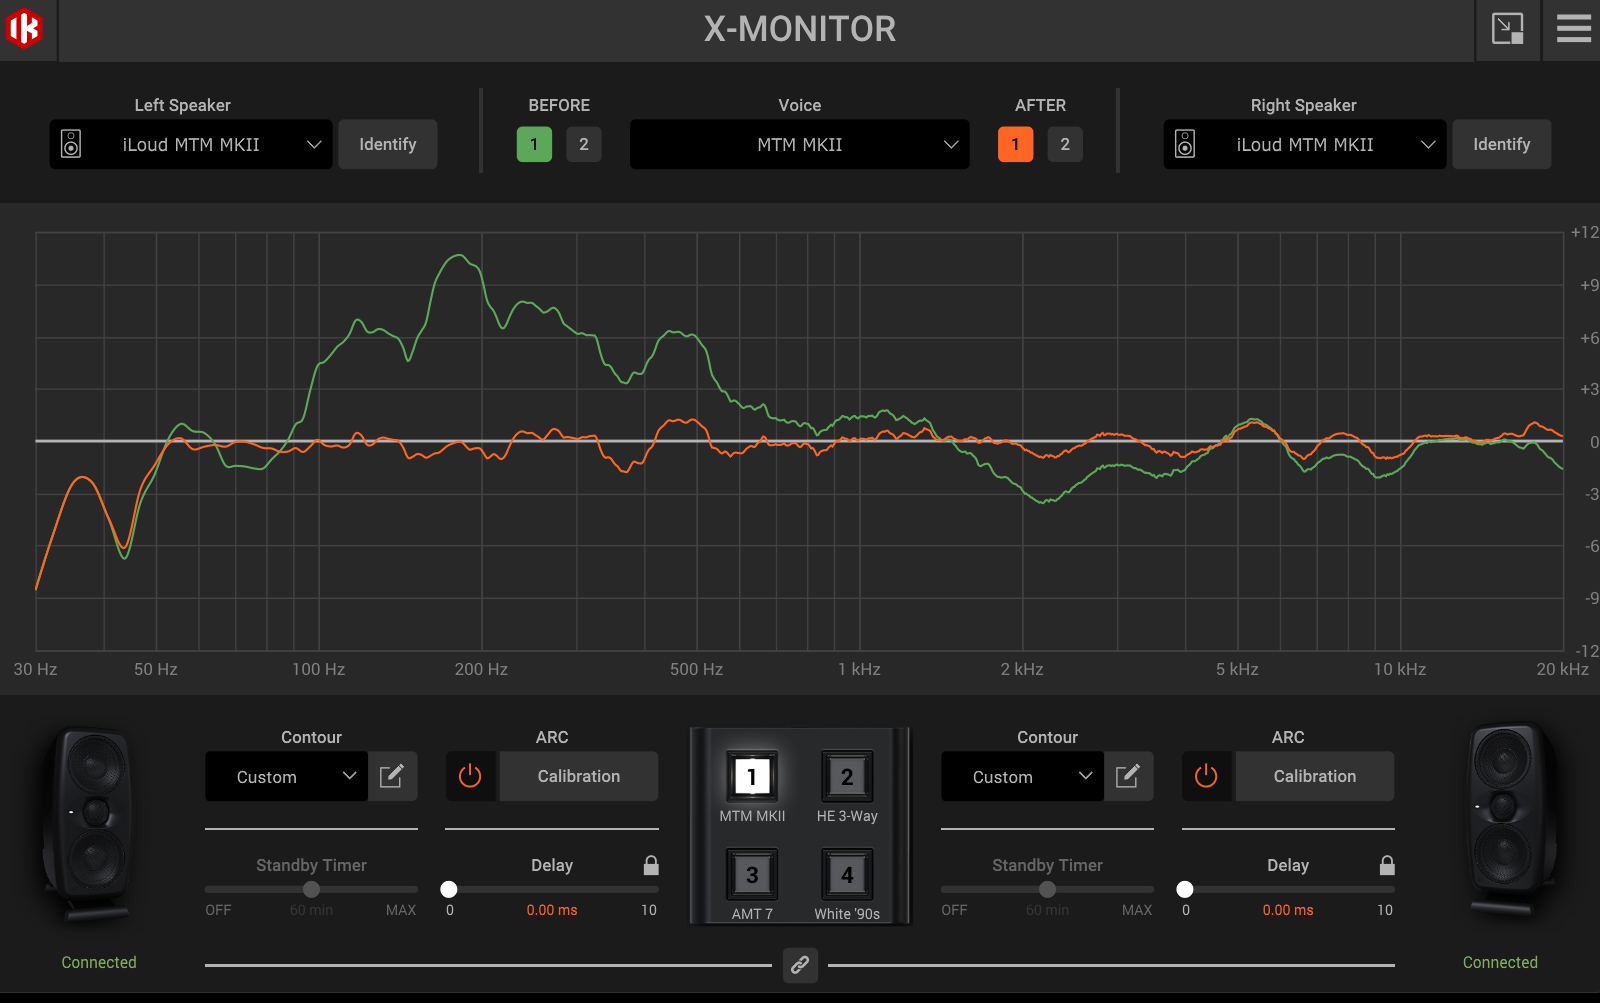Open right speaker ARC Calibration
Screen dimensions: 1600x1003
(1314, 776)
